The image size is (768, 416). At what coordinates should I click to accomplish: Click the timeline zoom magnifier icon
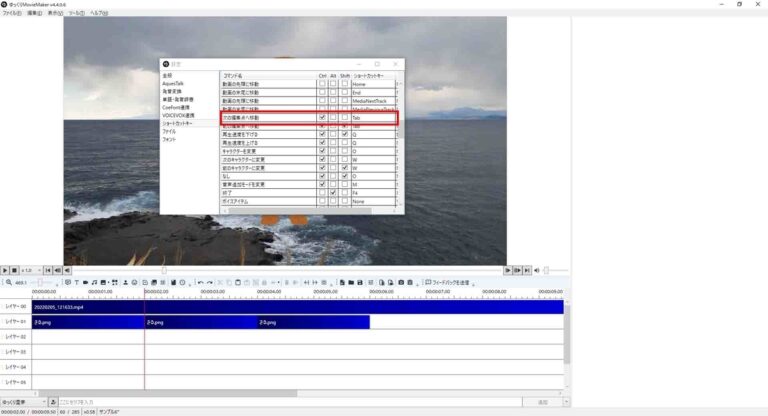coord(7,283)
